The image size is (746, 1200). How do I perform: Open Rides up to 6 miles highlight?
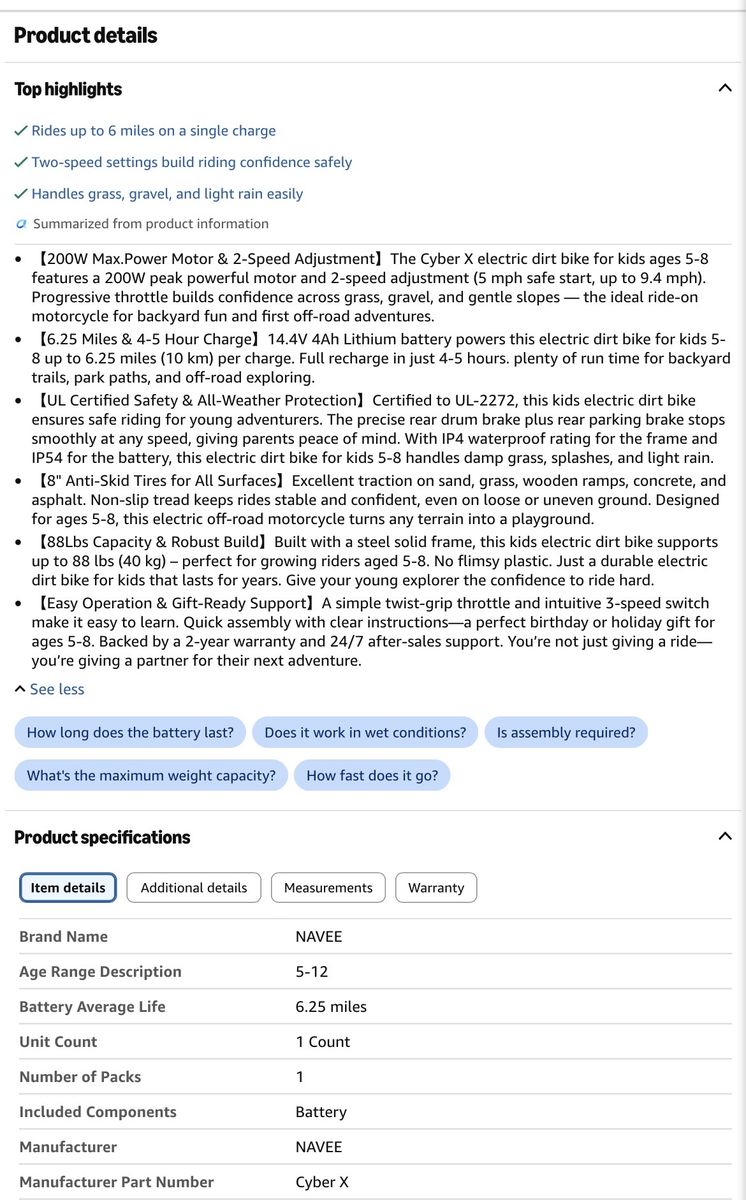(x=153, y=131)
